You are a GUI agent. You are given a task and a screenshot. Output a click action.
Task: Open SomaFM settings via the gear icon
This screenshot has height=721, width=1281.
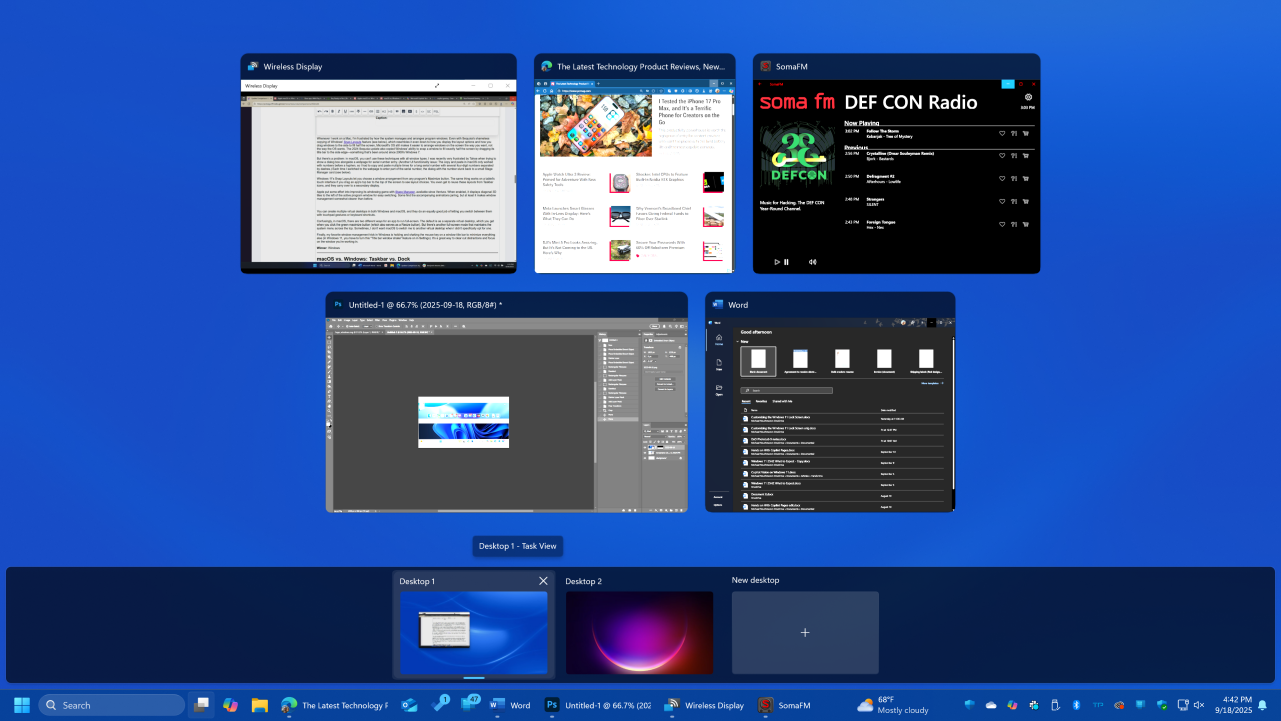pos(1027,96)
